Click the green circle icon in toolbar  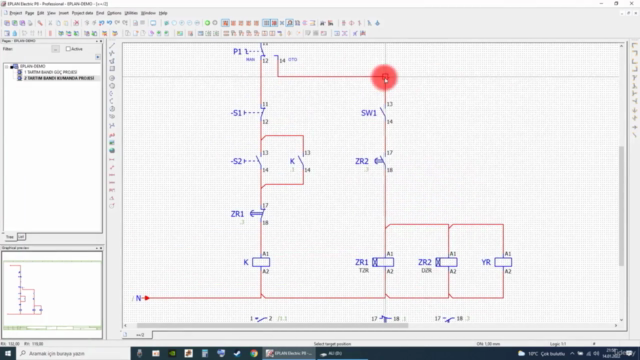[x=207, y=23]
